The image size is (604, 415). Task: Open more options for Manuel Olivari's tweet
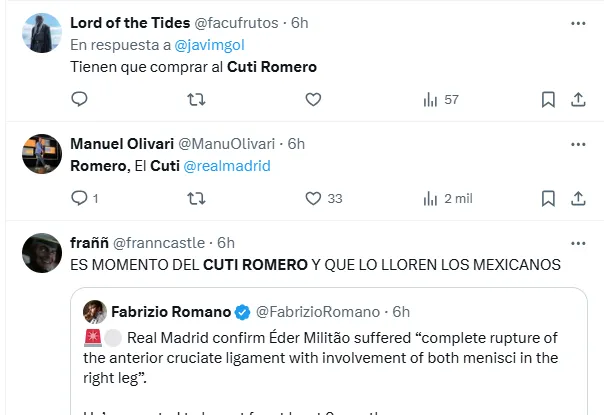click(578, 144)
